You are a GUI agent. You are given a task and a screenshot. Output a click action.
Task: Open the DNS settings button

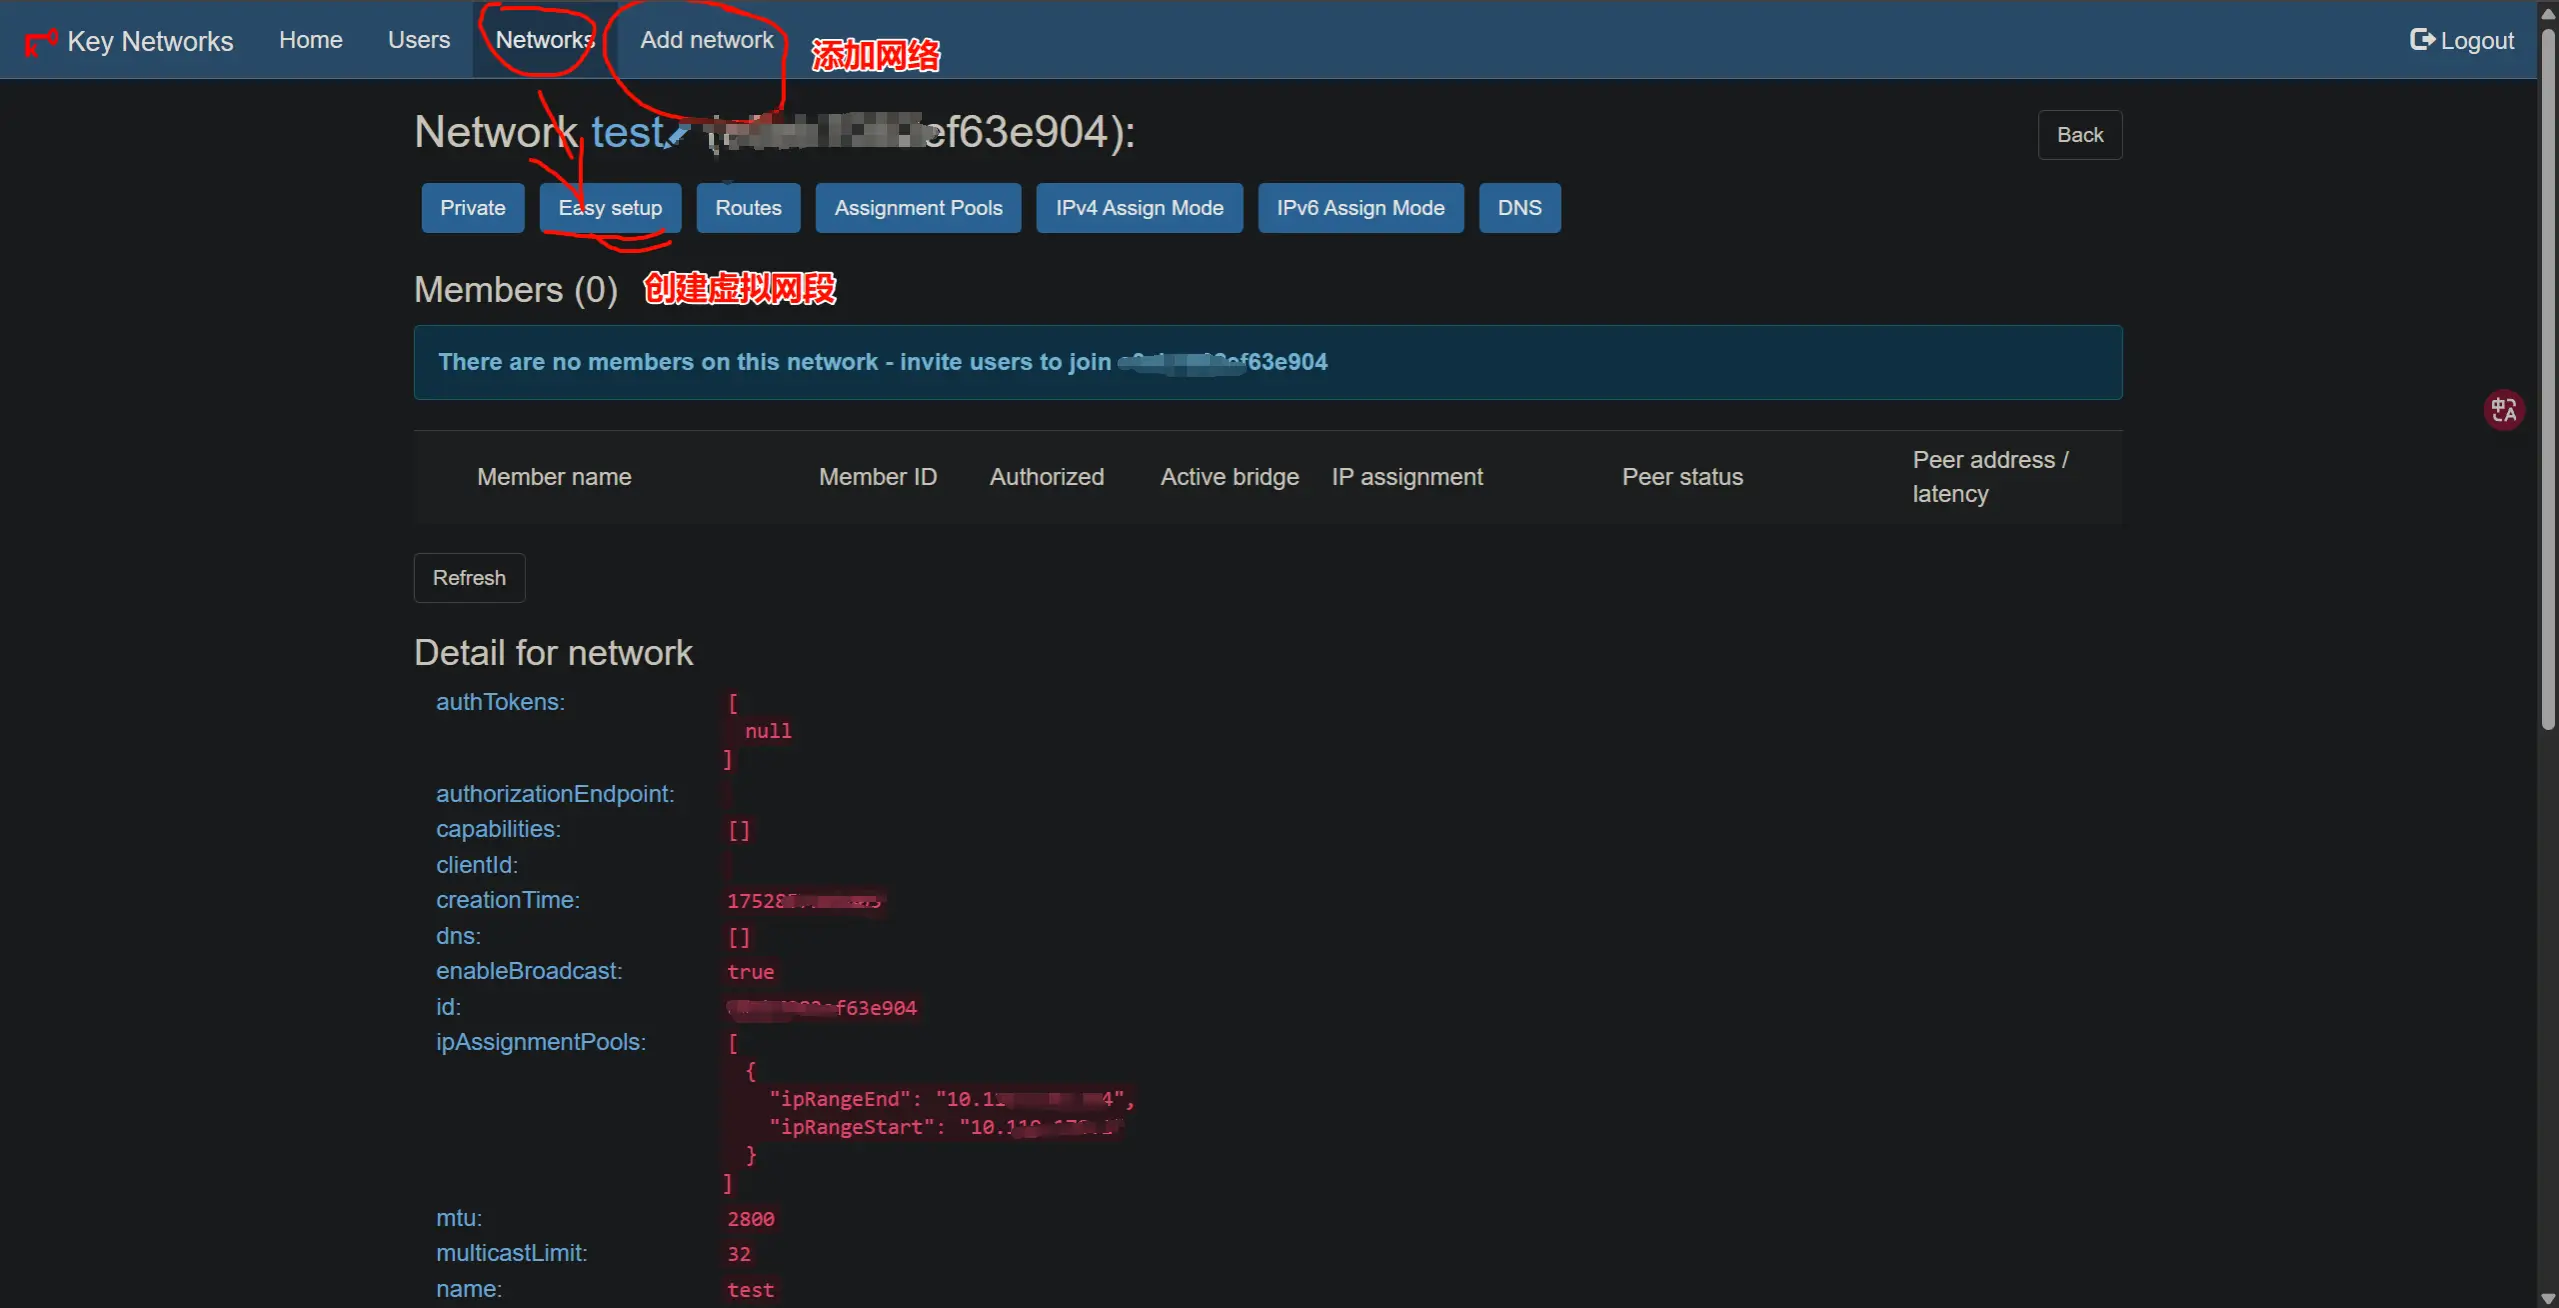[x=1519, y=208]
